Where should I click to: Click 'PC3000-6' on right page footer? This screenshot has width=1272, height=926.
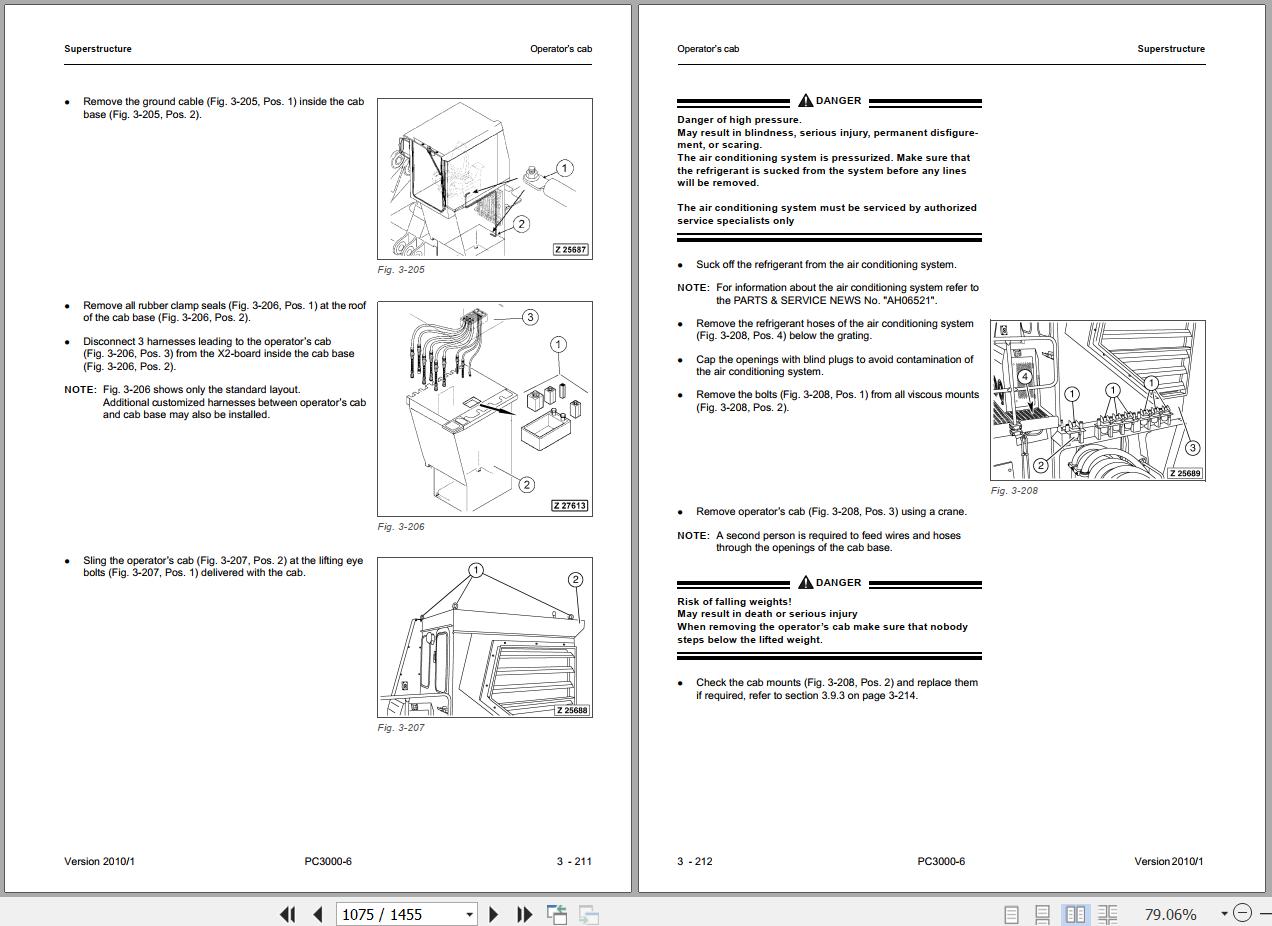[941, 861]
